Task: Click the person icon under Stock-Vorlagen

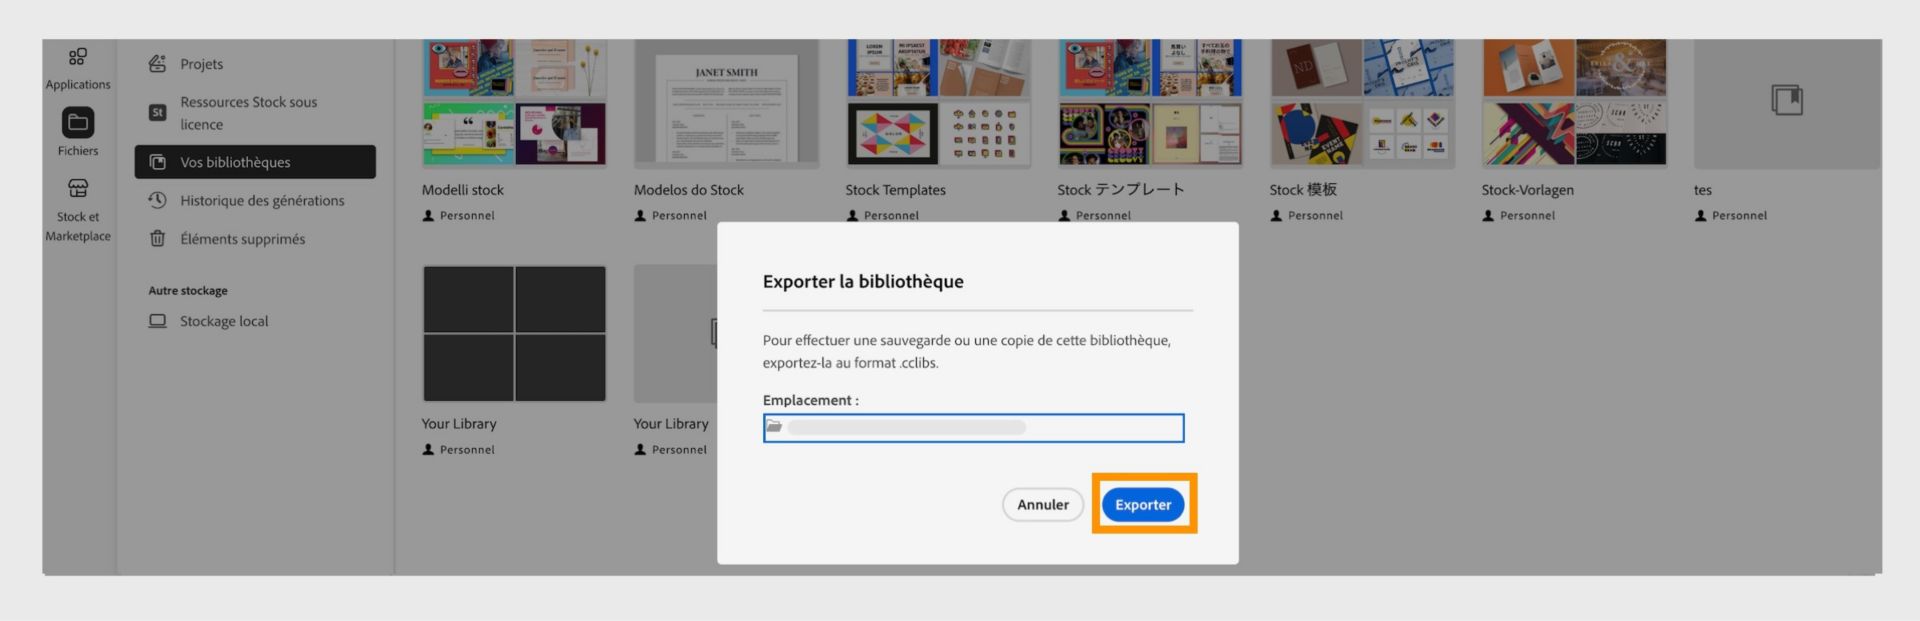Action: coord(1488,216)
